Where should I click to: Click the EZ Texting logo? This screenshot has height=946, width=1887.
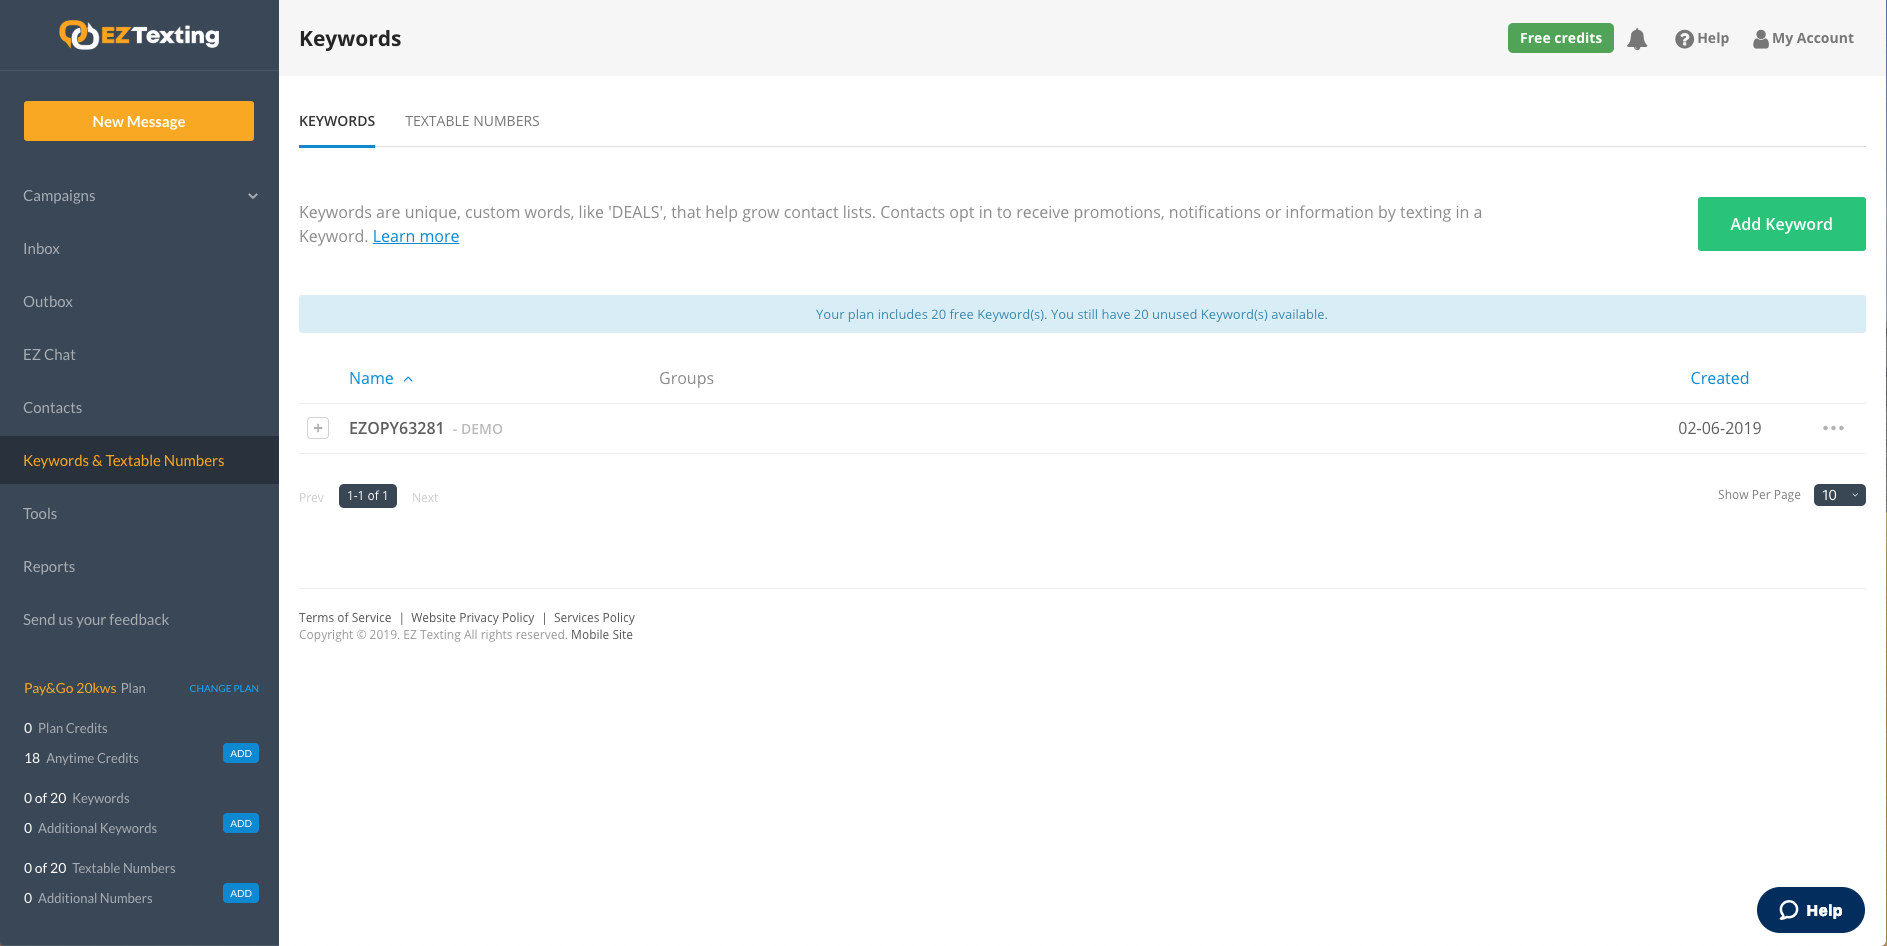point(139,35)
